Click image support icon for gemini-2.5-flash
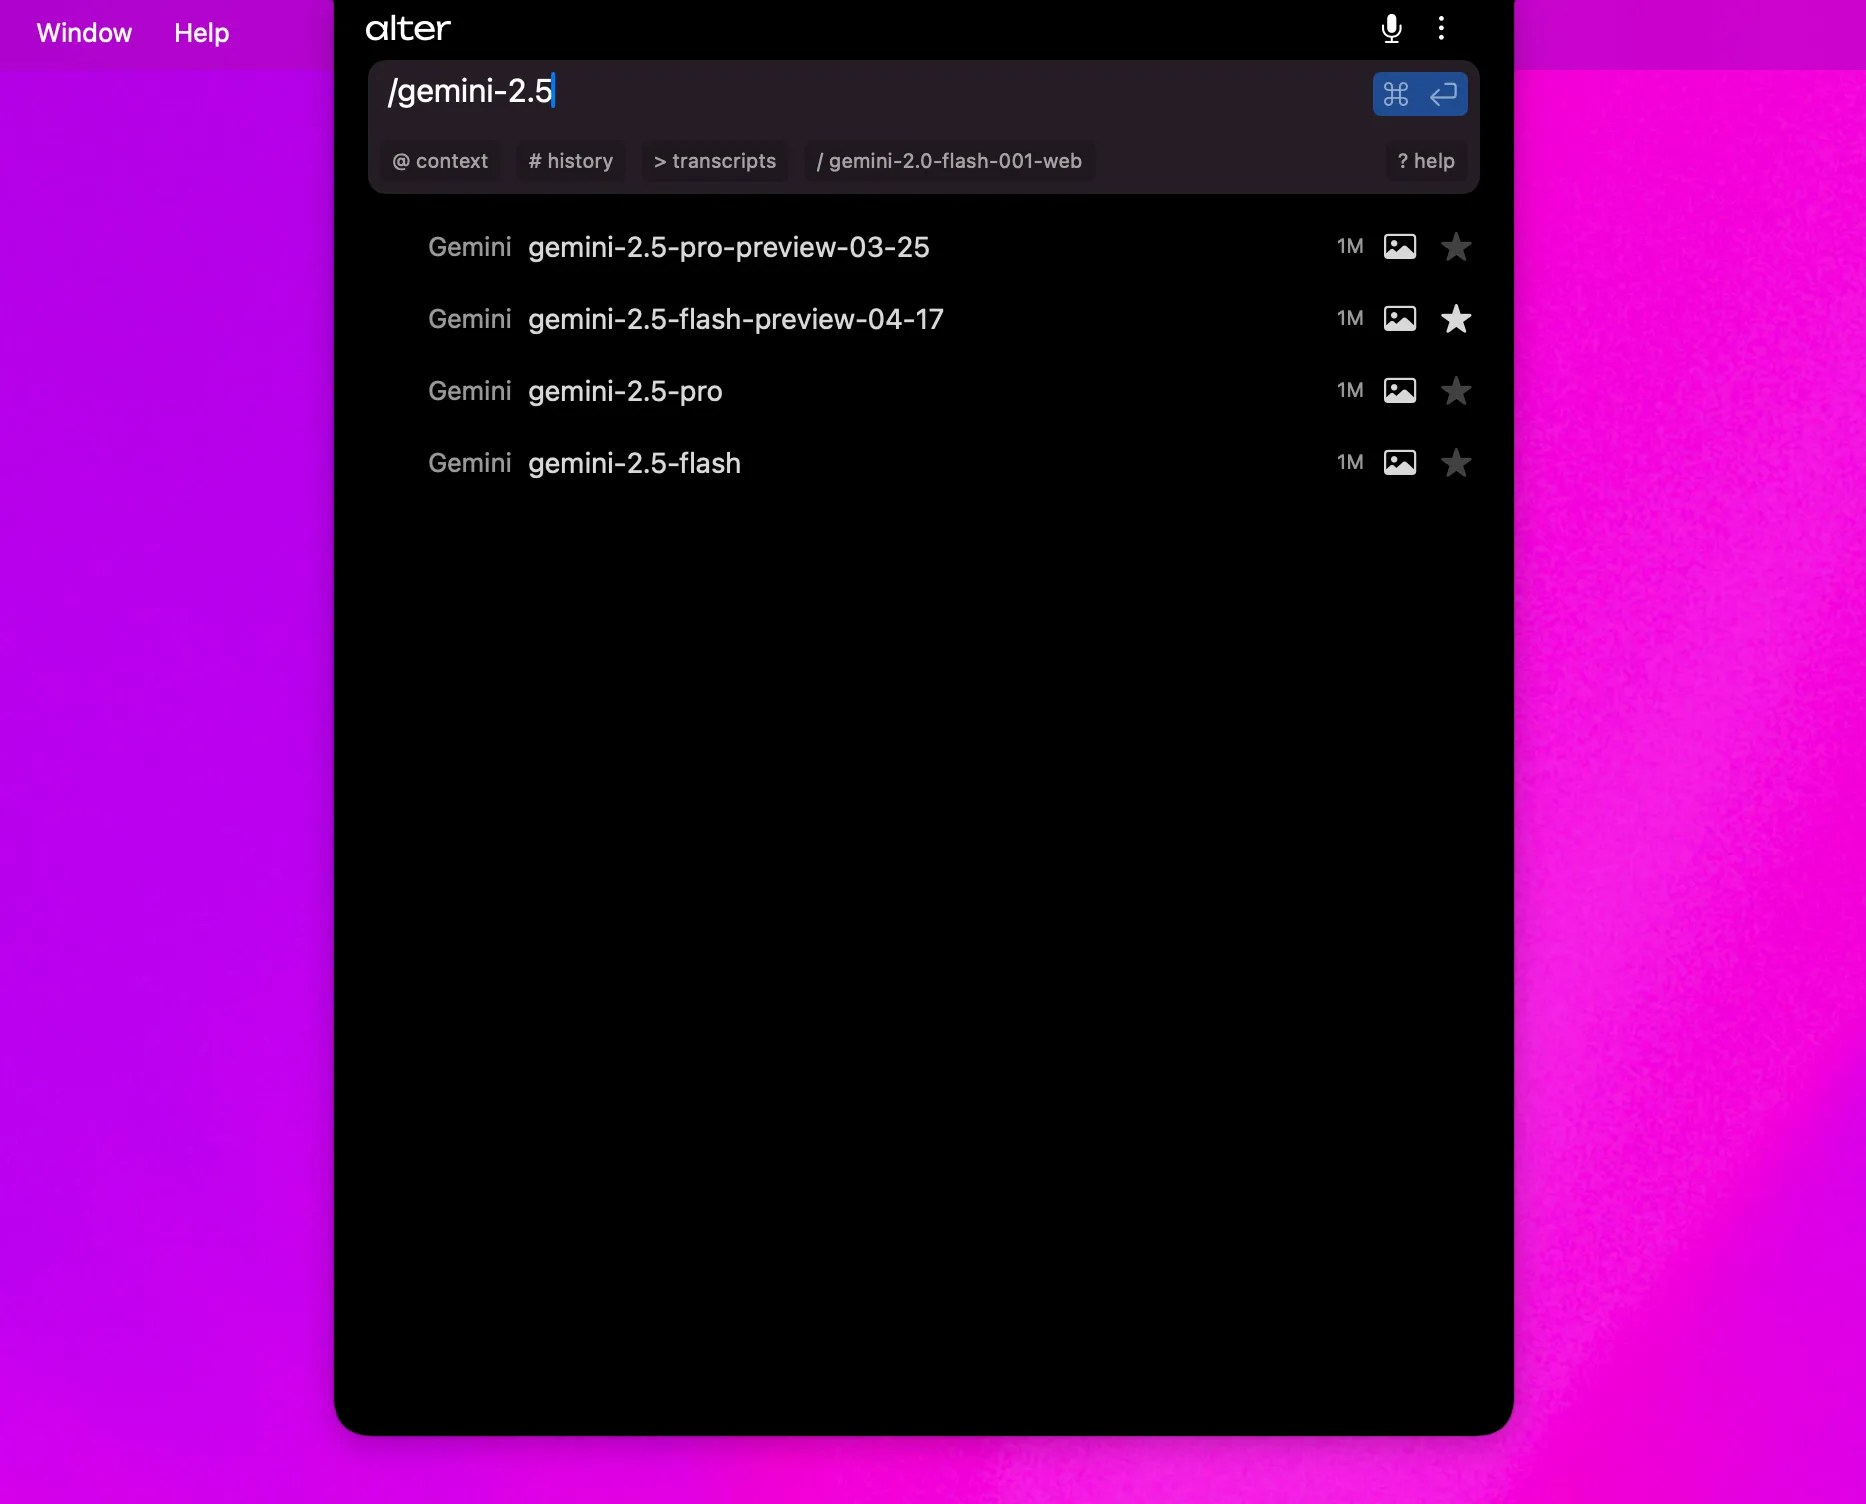Viewport: 1866px width, 1504px height. [1400, 463]
